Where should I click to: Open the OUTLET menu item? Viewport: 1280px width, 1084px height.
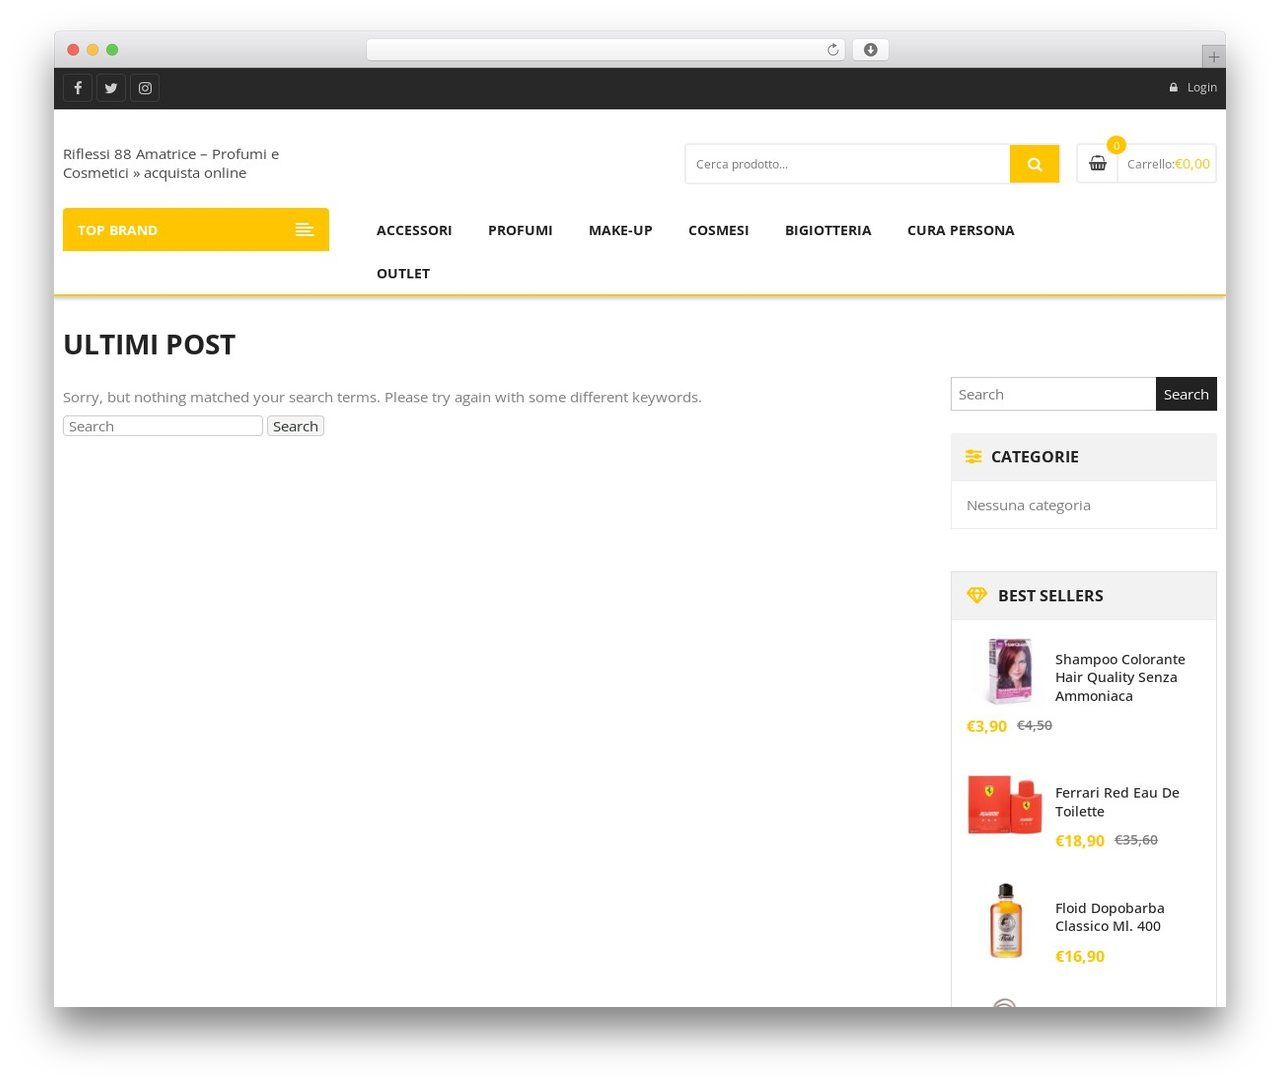tap(403, 273)
